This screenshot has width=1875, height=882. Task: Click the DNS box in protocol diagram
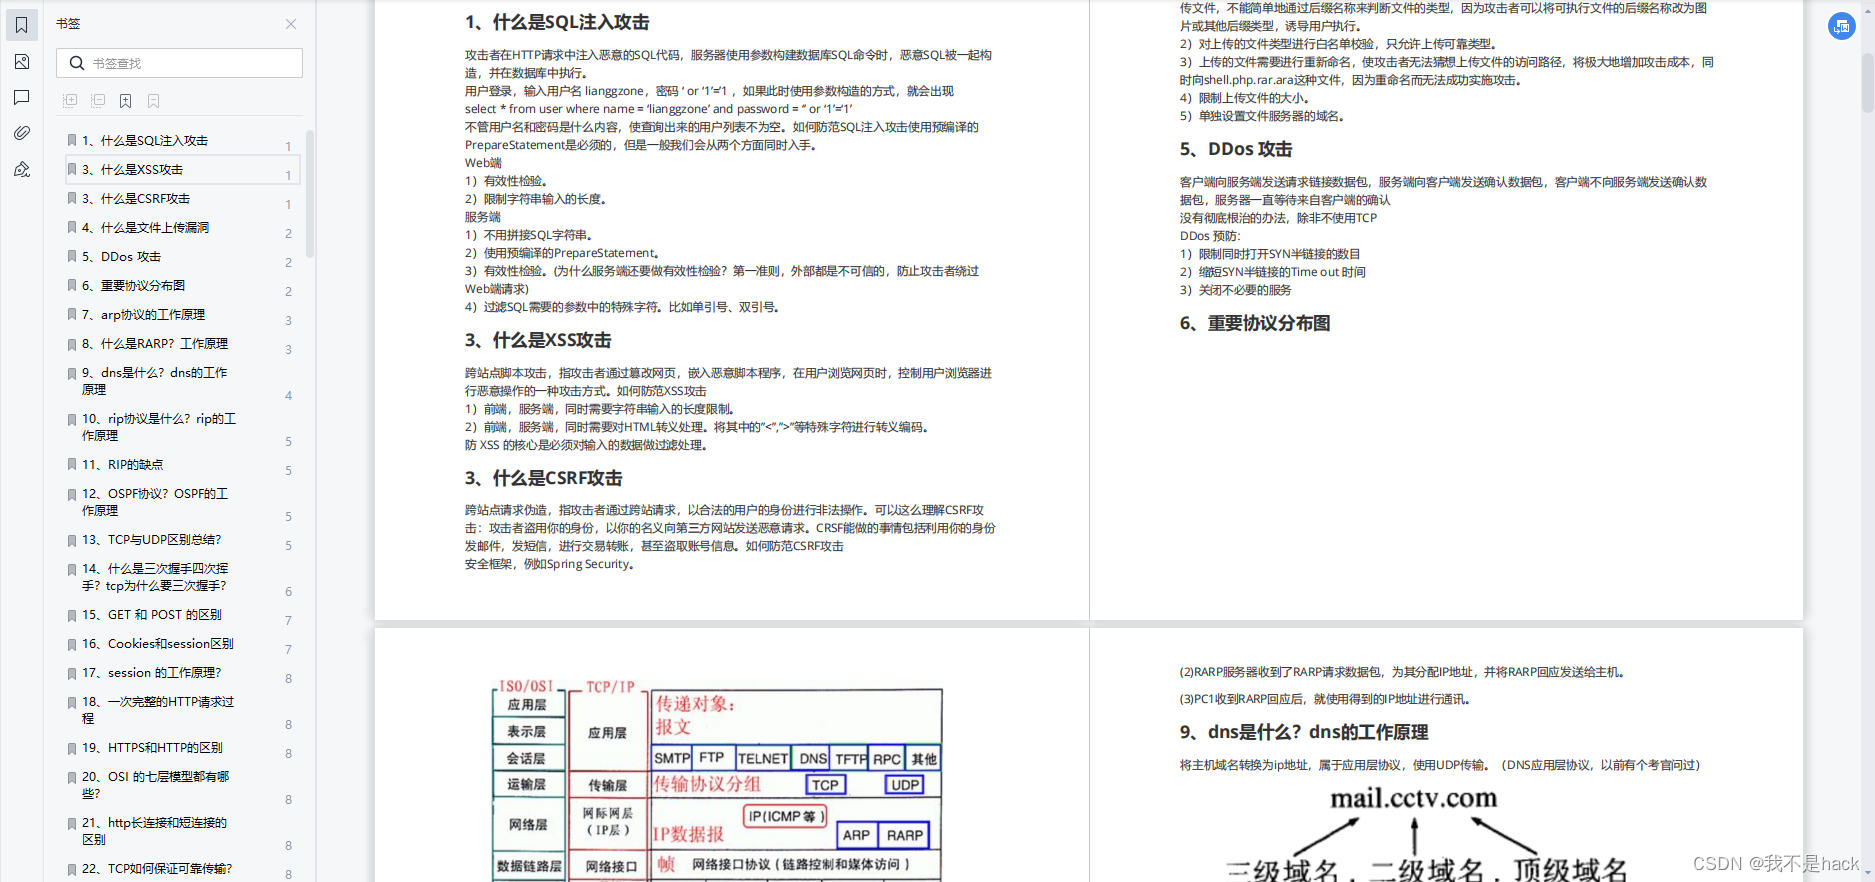[813, 759]
